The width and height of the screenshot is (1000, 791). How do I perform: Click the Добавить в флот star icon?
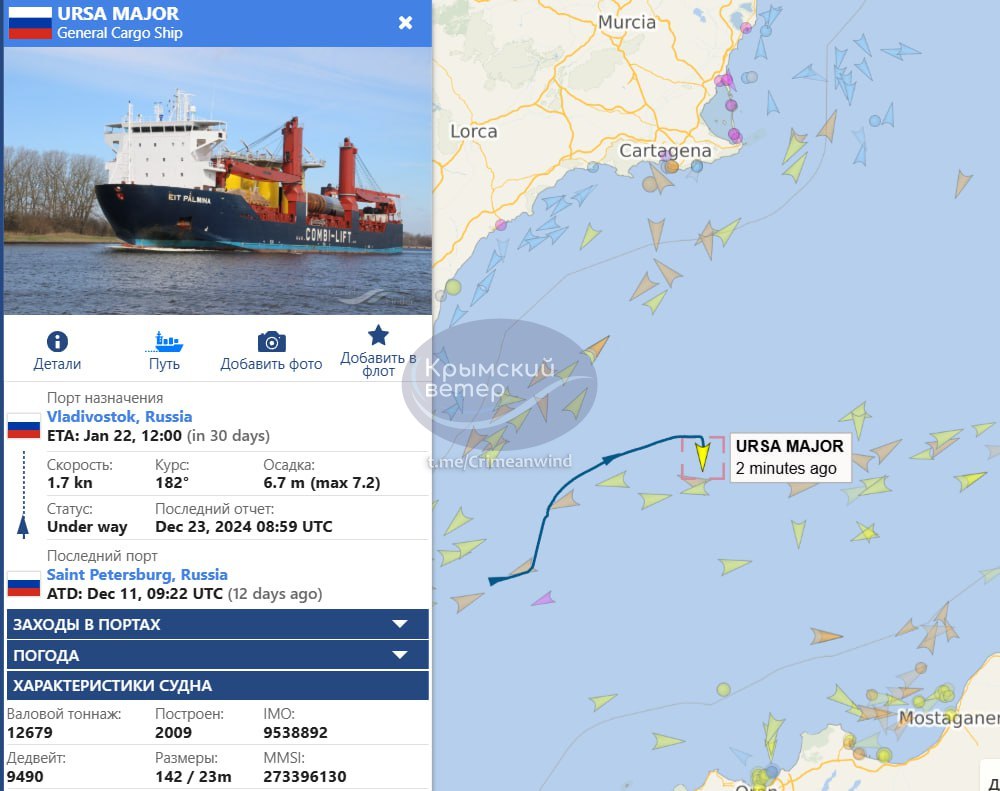(378, 336)
